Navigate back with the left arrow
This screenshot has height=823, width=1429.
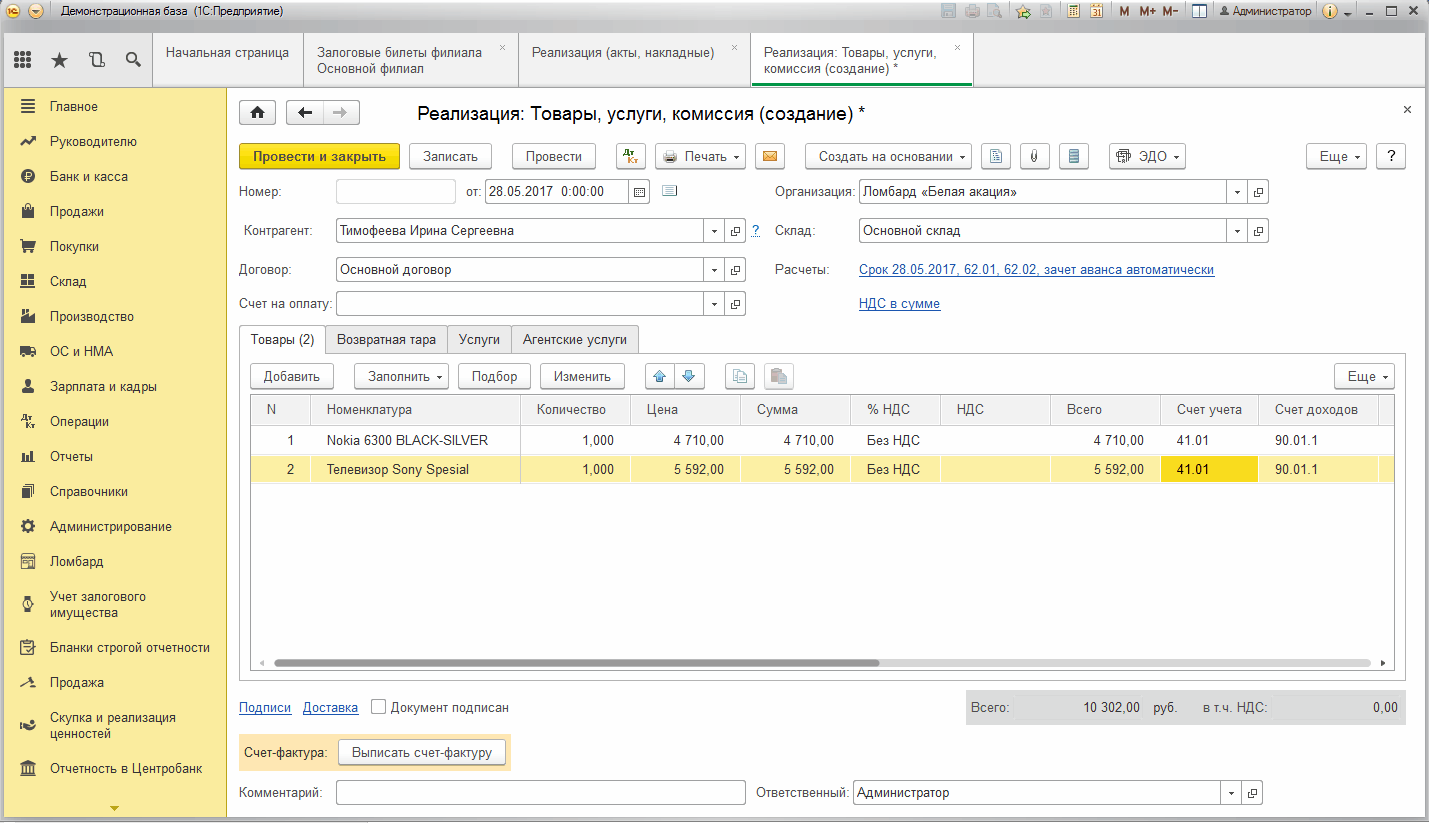(x=305, y=113)
